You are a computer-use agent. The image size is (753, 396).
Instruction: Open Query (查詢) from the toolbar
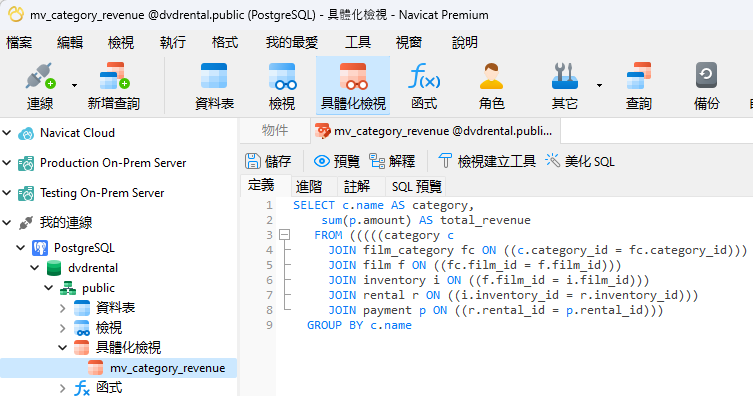[639, 86]
